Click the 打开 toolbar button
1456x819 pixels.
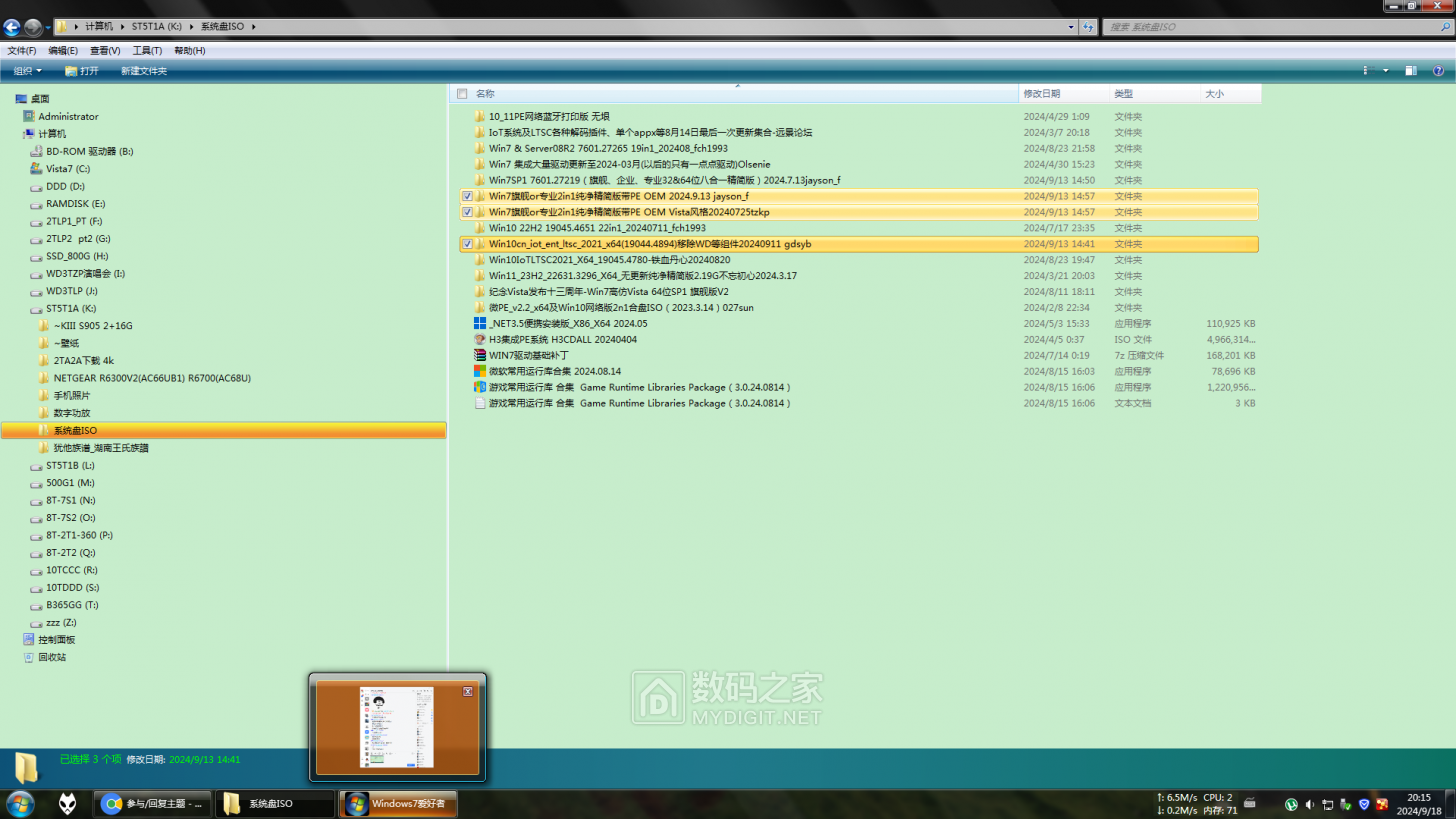(82, 71)
